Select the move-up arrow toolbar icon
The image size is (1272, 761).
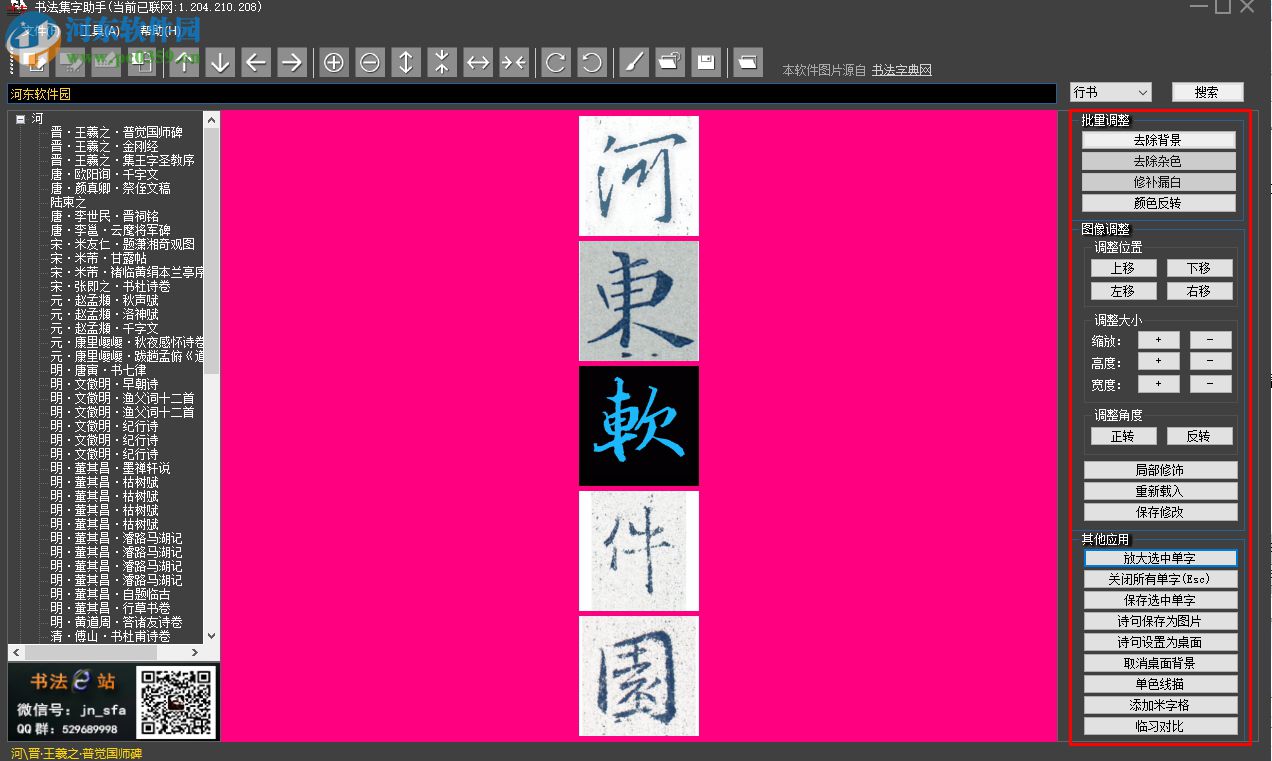point(184,62)
